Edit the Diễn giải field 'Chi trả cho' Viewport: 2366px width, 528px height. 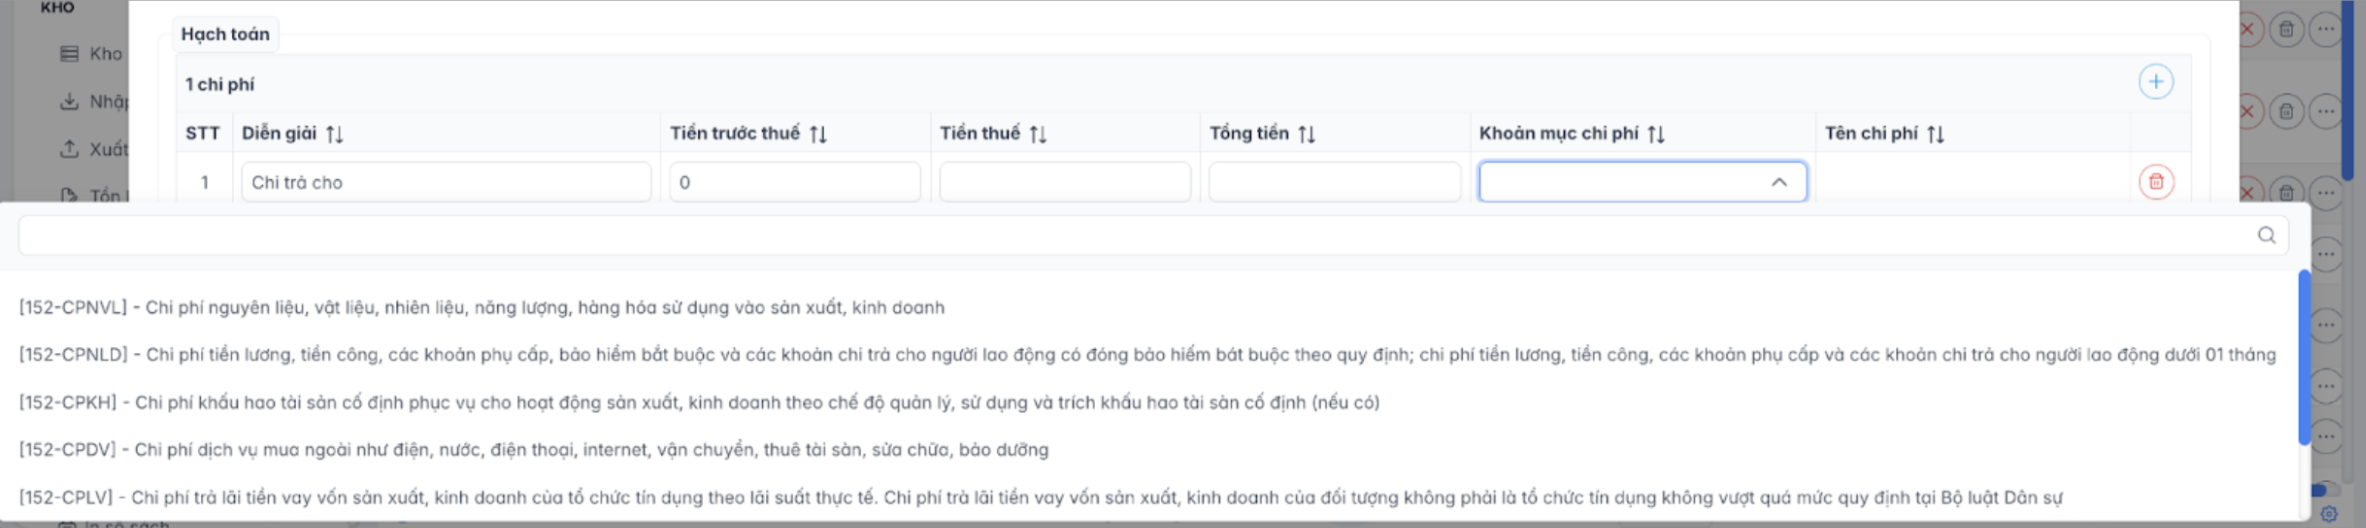446,182
